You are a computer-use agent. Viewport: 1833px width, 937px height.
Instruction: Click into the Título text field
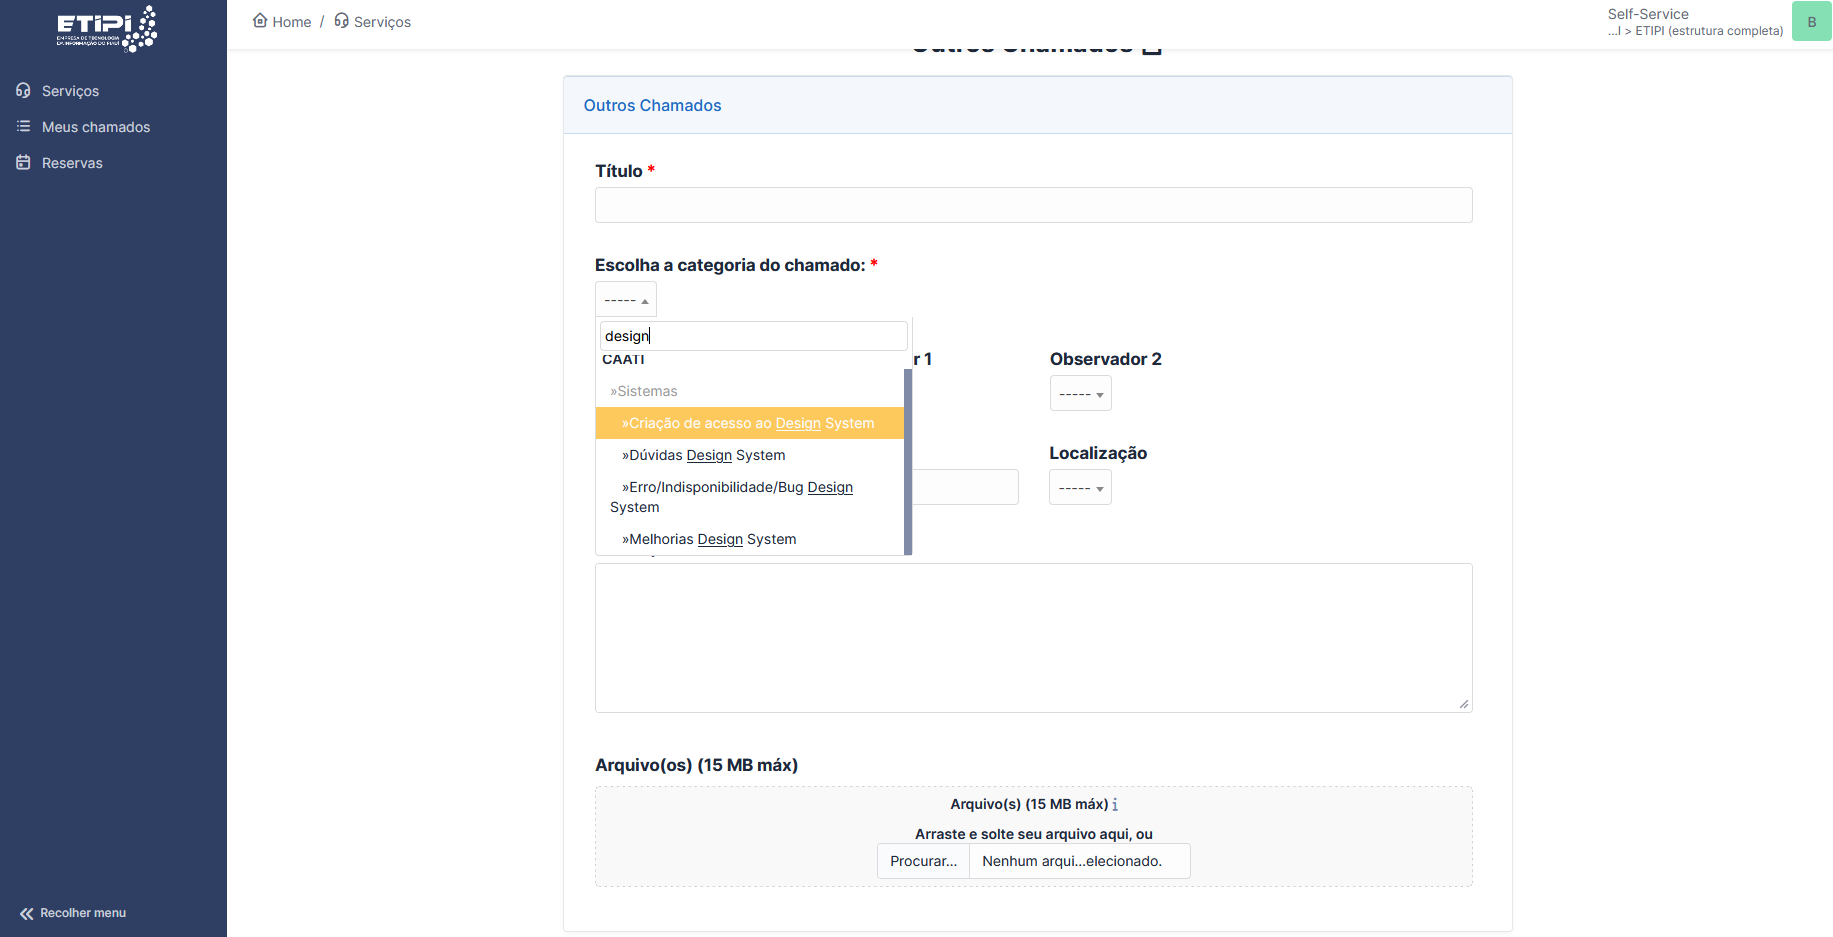click(1033, 205)
